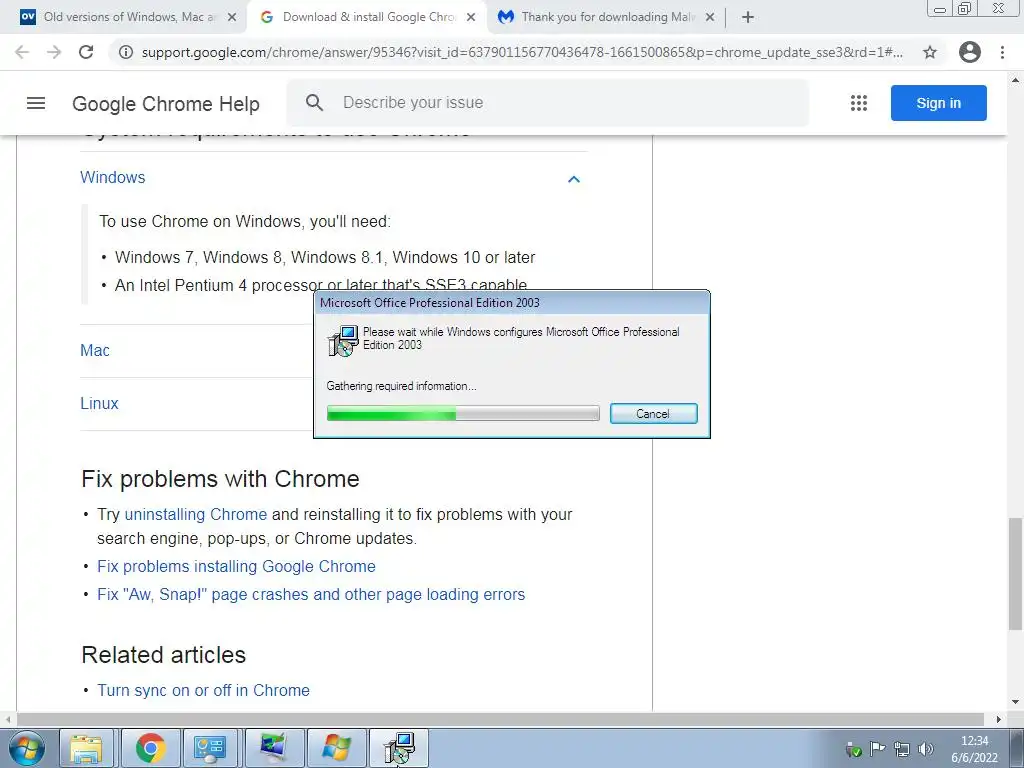Image resolution: width=1024 pixels, height=768 pixels.
Task: Open the Windows flag taskbar item
Action: tap(336, 748)
